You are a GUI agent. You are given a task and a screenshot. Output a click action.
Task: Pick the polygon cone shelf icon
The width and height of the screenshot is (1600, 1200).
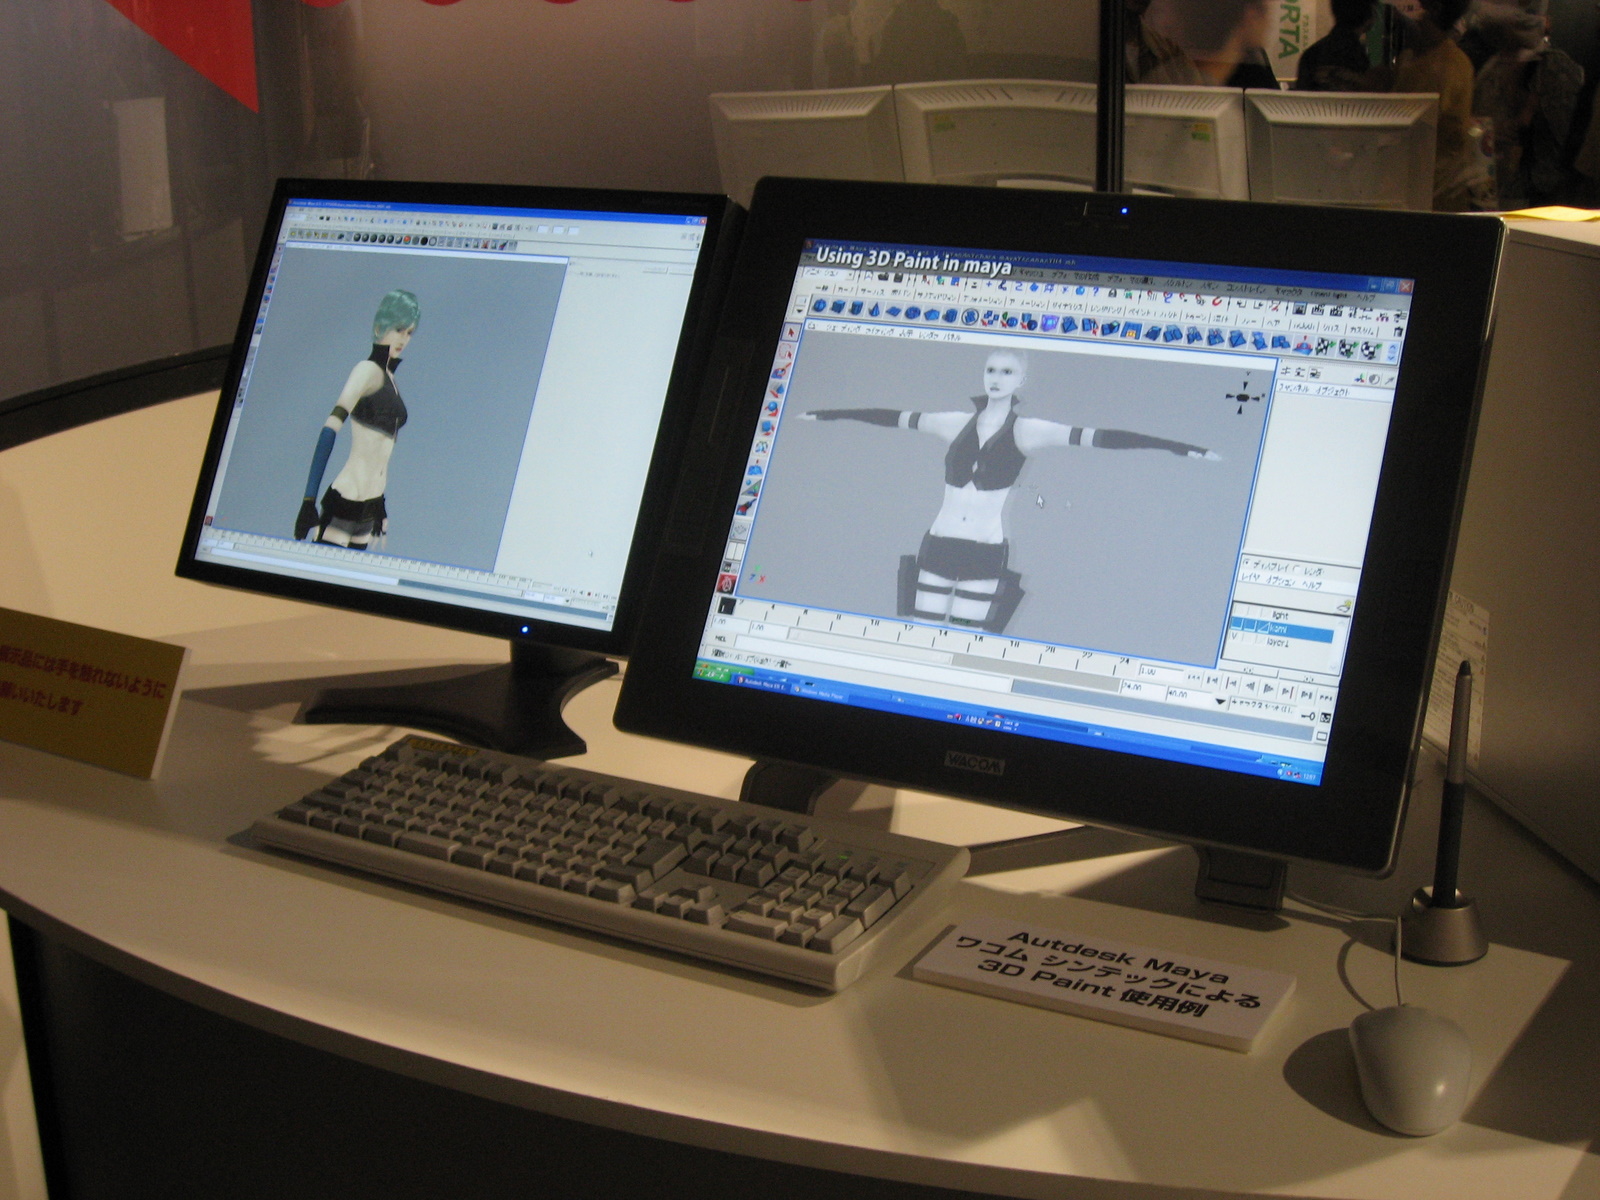876,310
